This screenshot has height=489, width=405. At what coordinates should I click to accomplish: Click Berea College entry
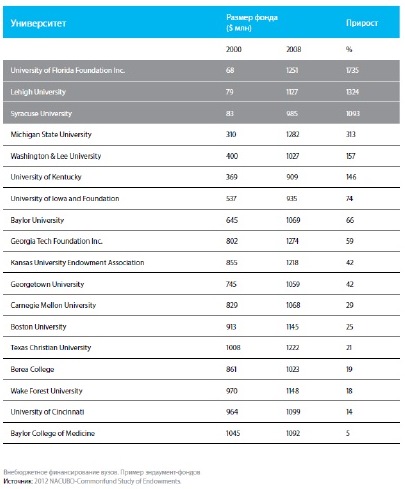pos(32,369)
